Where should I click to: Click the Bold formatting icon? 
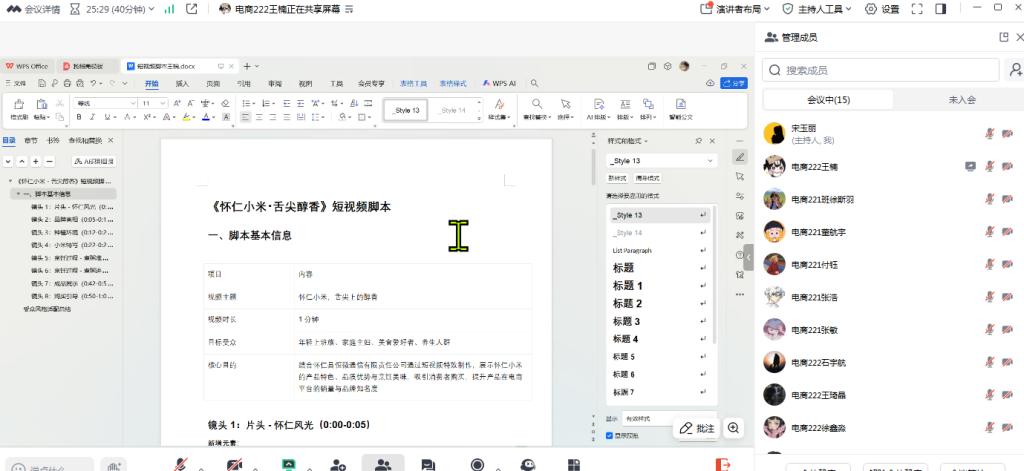[x=79, y=117]
